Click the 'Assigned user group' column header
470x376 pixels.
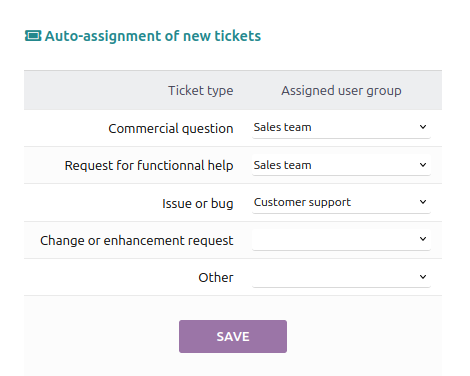tap(341, 91)
